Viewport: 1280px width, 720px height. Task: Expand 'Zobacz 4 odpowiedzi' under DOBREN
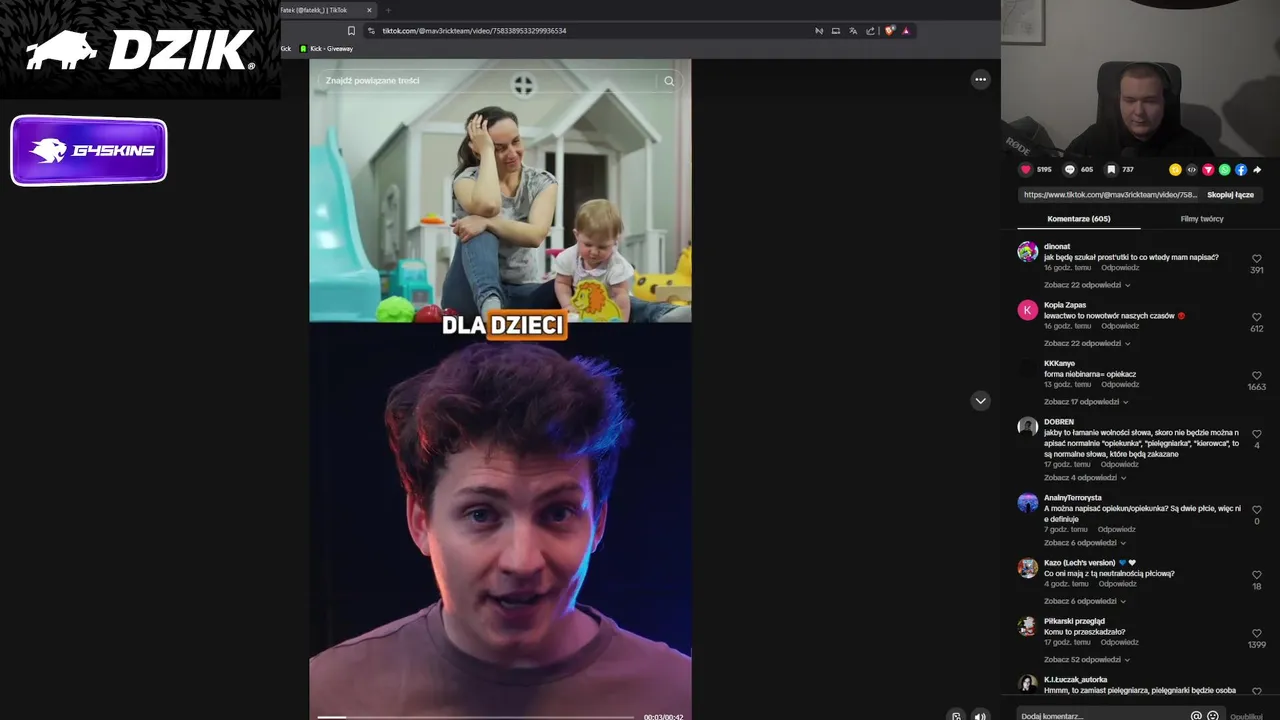[x=1086, y=478]
